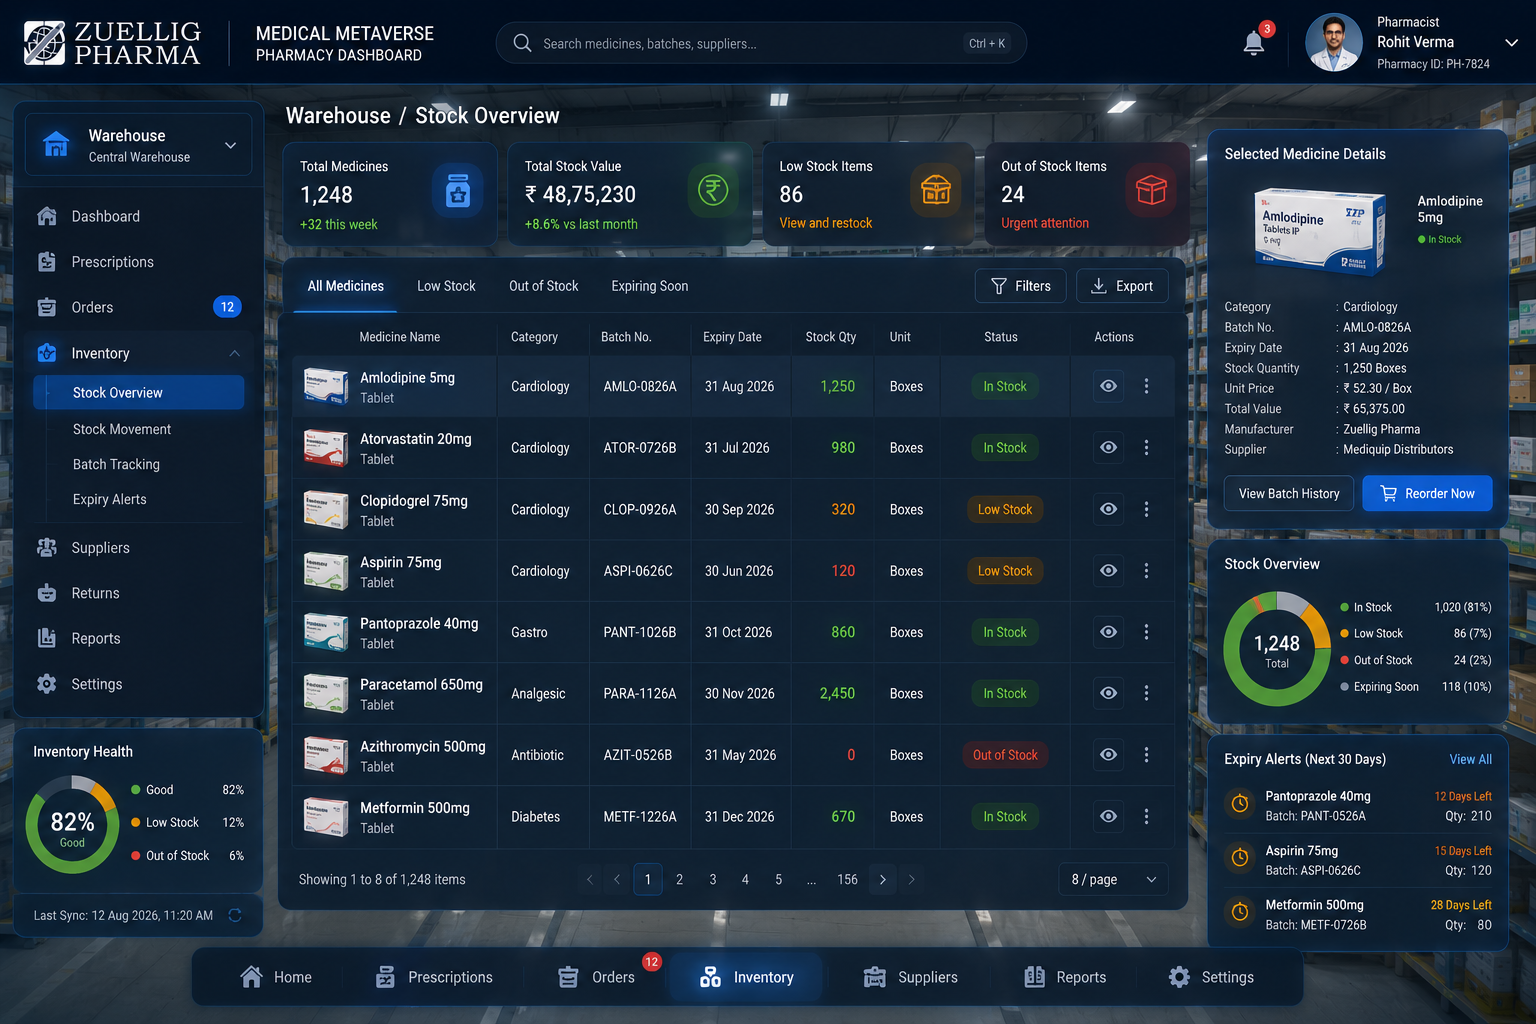1536x1024 pixels.
Task: Open Suppliers in the bottom navigation bar
Action: tap(910, 977)
